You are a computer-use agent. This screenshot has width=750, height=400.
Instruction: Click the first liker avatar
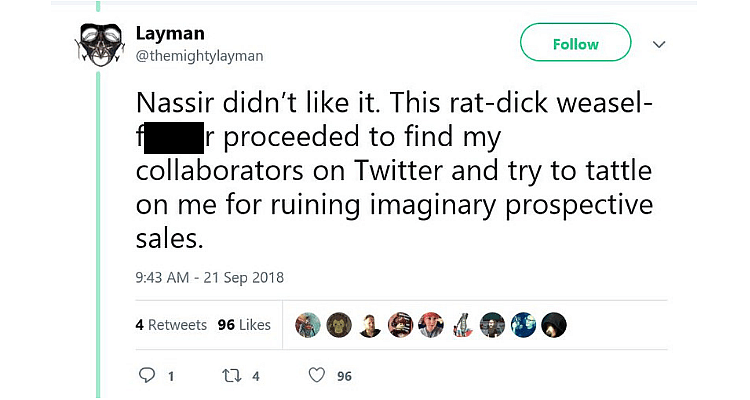[x=309, y=325]
